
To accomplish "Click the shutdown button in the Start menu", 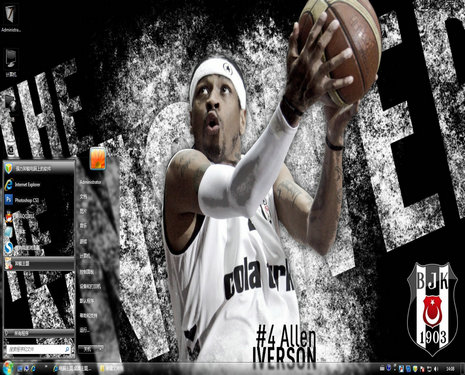I will point(87,349).
